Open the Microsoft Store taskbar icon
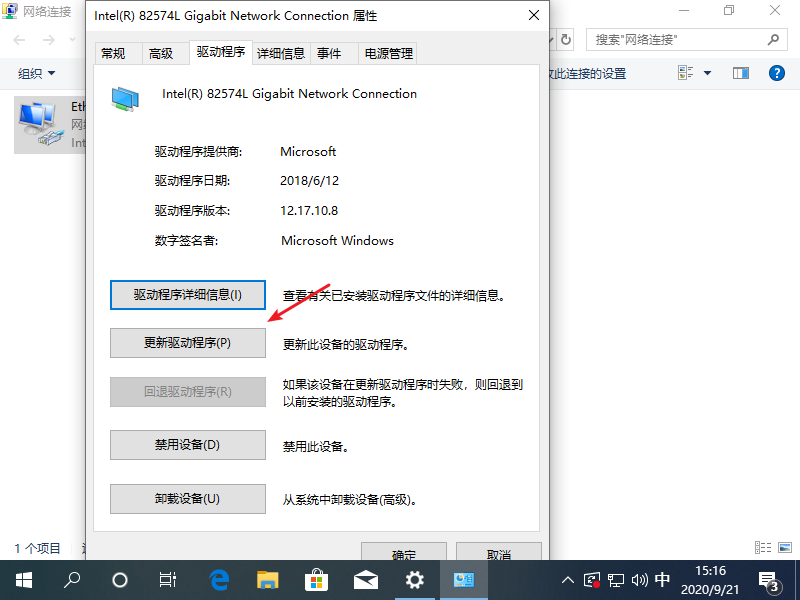This screenshot has width=800, height=600. point(316,579)
